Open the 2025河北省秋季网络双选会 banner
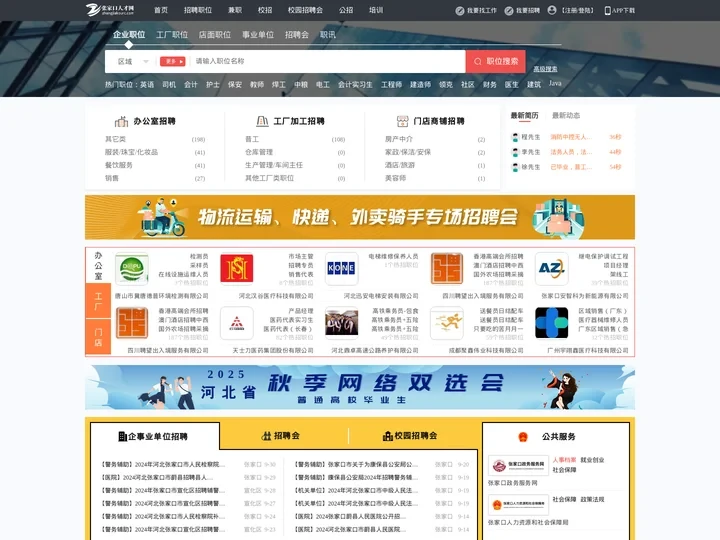 point(360,387)
